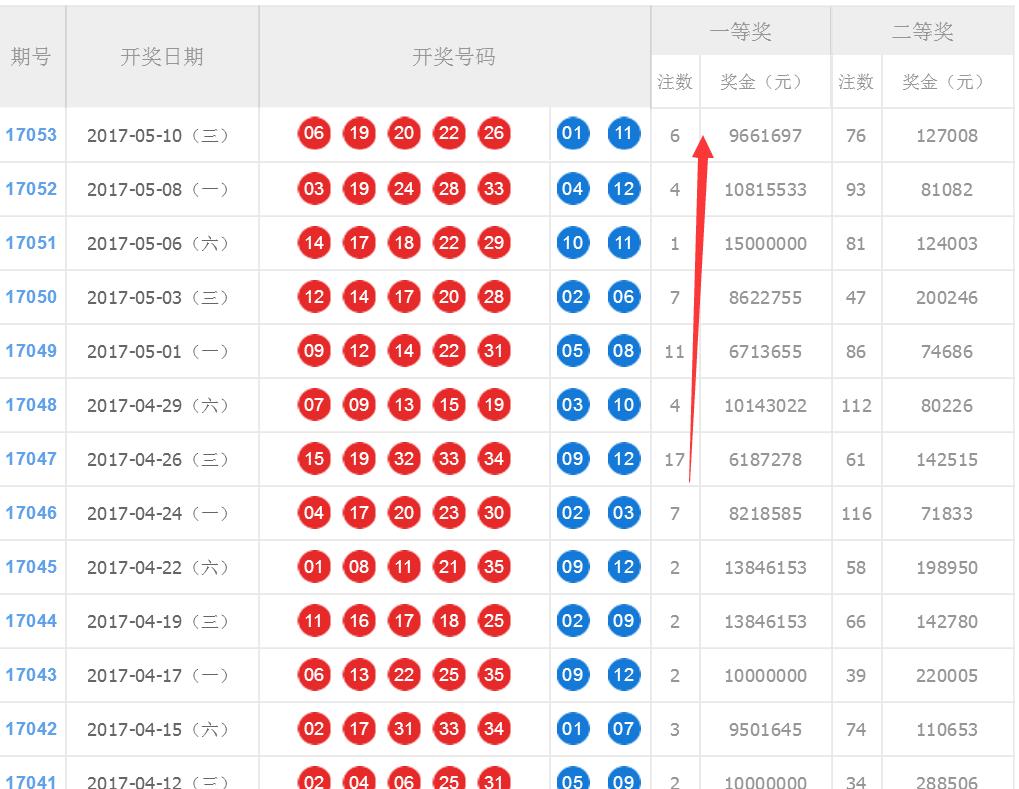Select date 2017-05-10 (三)
This screenshot has height=789, width=1019.
click(158, 135)
